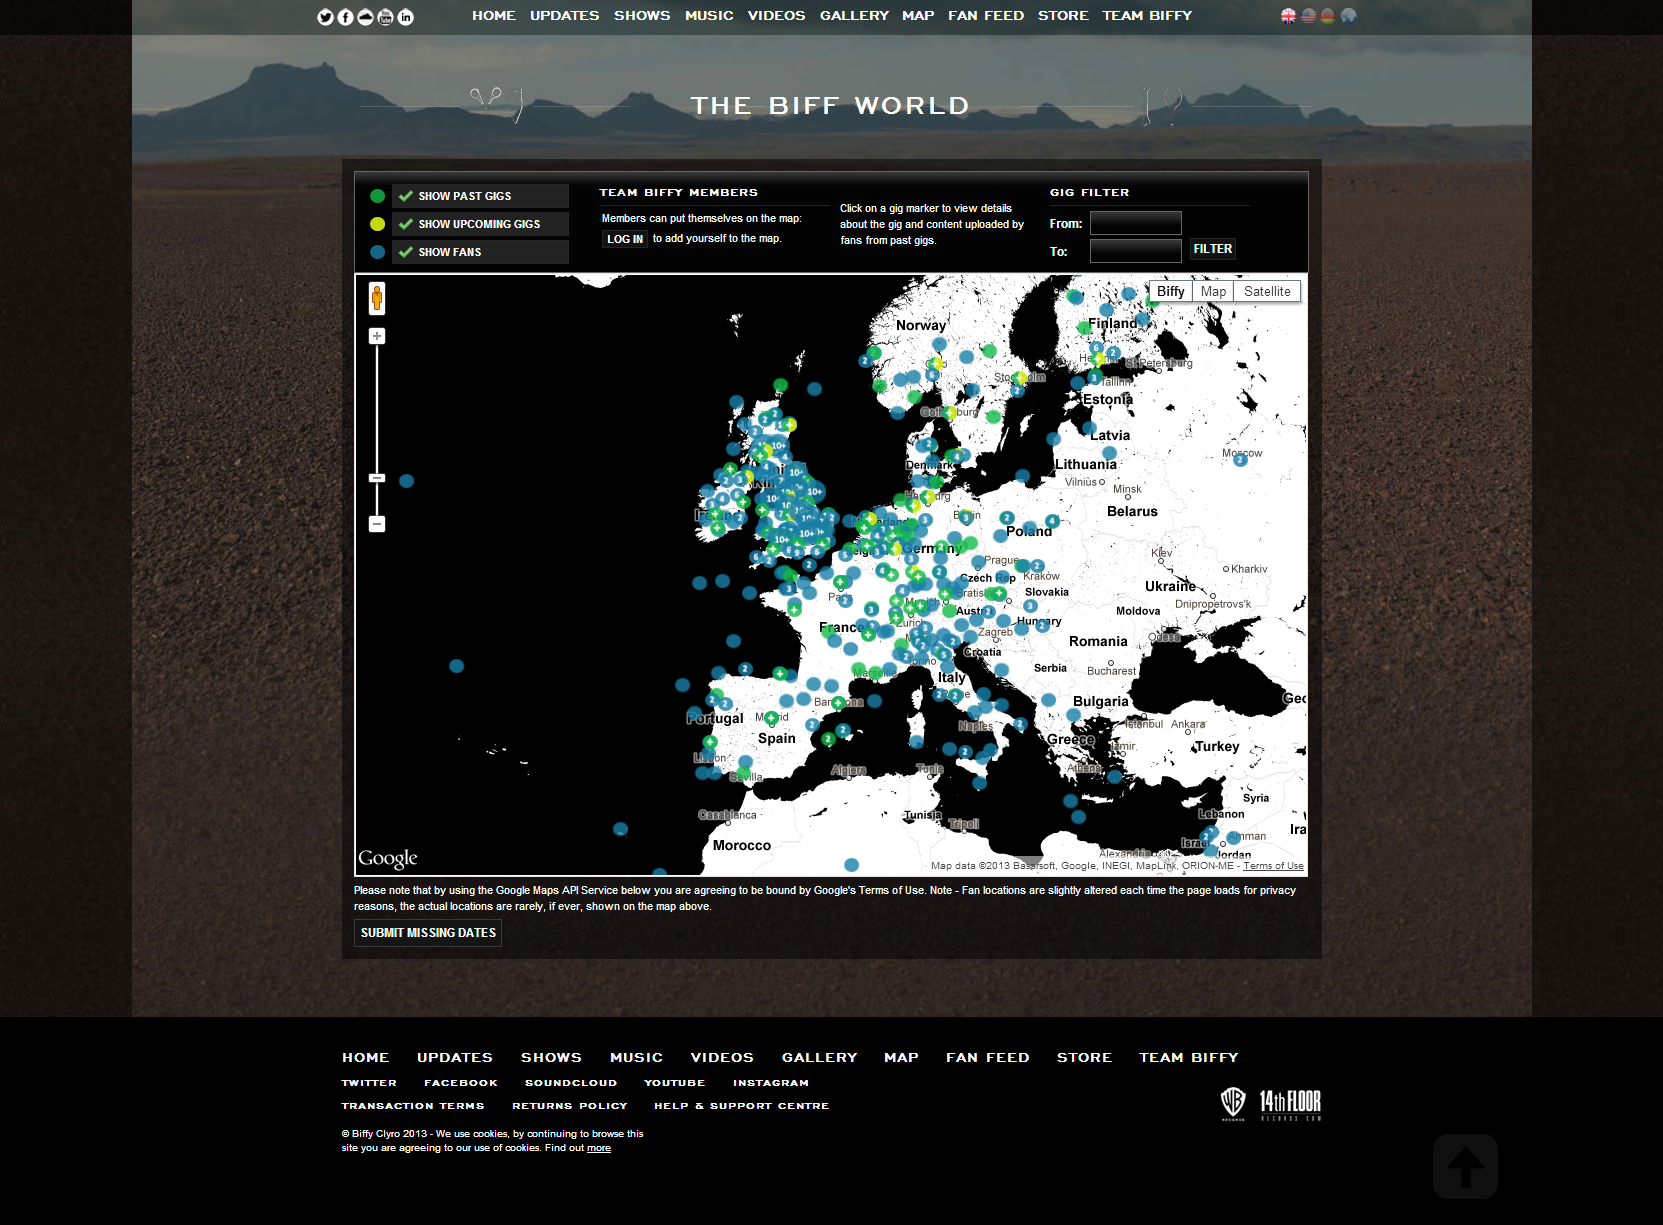Click the fan marker labeled 2 near Moscow
The height and width of the screenshot is (1225, 1663).
1240,461
